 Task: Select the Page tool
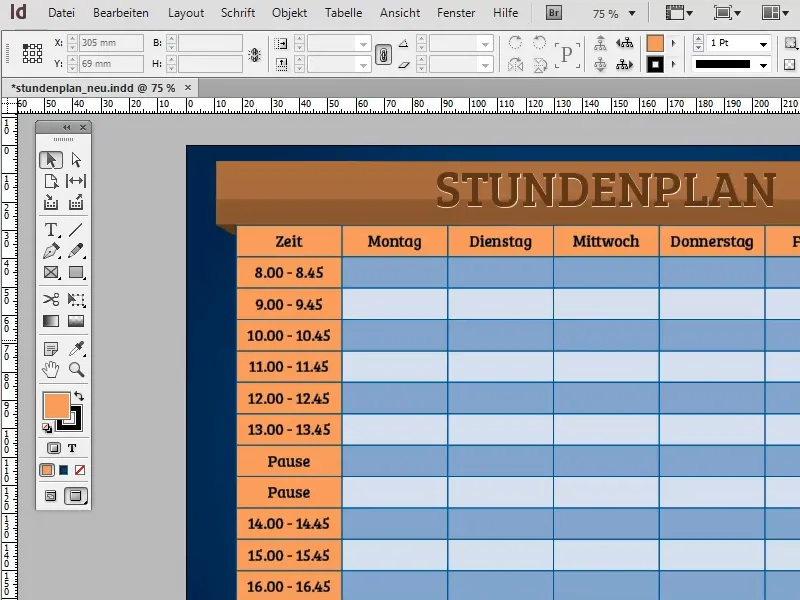click(x=51, y=181)
